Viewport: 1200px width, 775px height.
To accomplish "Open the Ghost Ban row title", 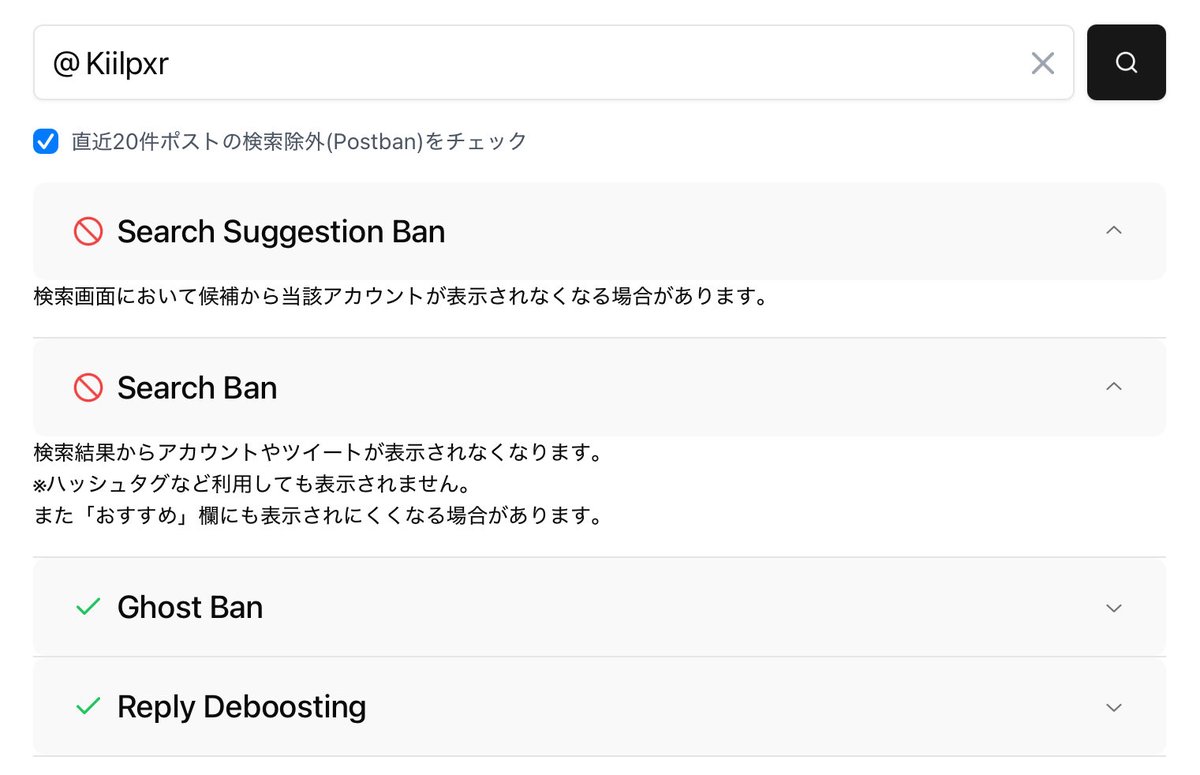I will click(x=190, y=607).
